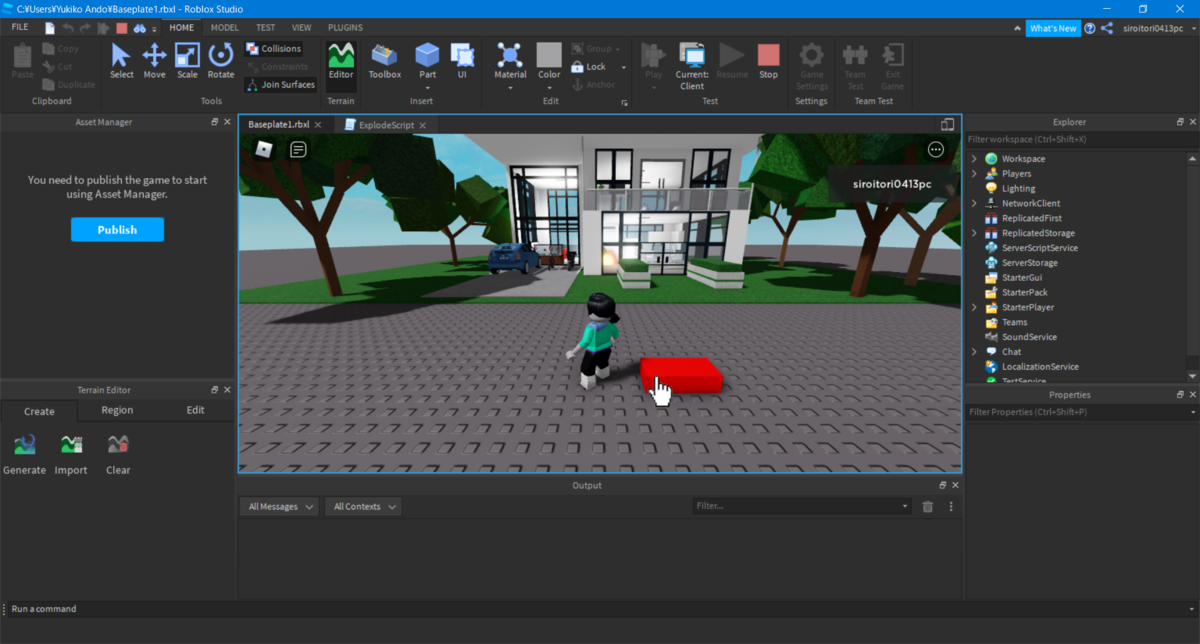The height and width of the screenshot is (644, 1200).
Task: Switch to the Edit tab in Terrain Editor
Action: [x=195, y=410]
